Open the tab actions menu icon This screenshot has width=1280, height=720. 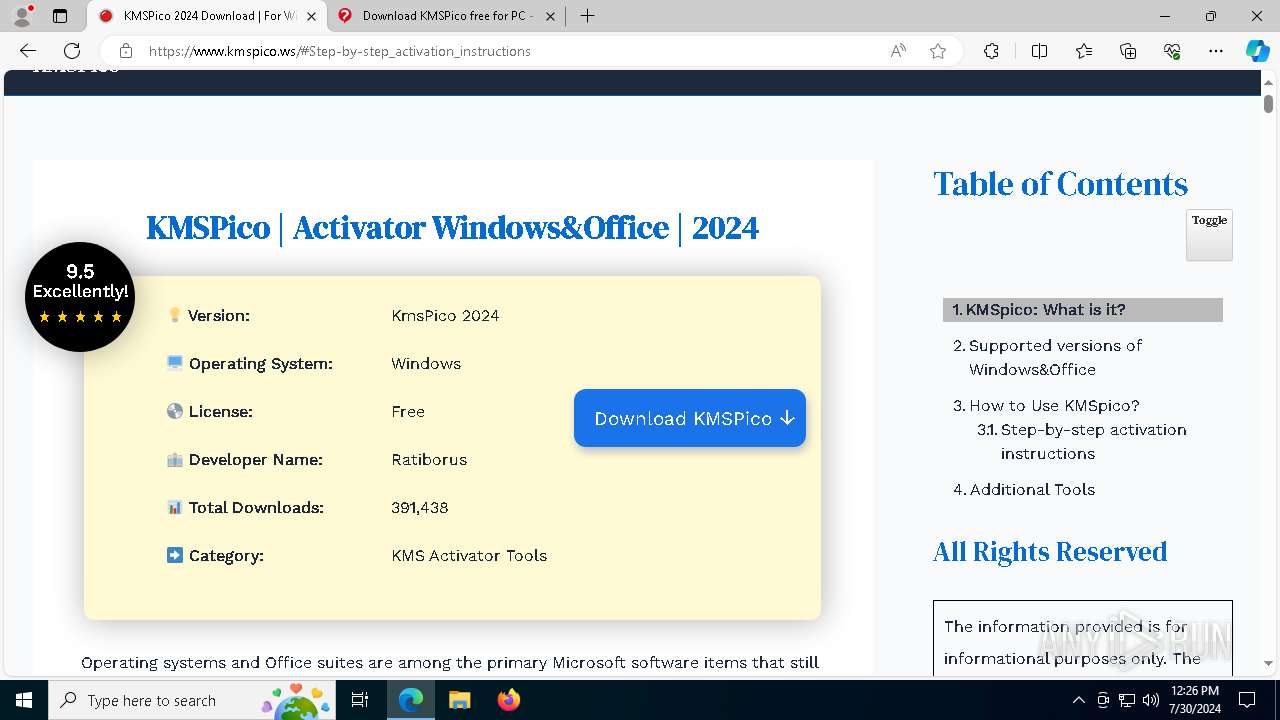pos(60,16)
